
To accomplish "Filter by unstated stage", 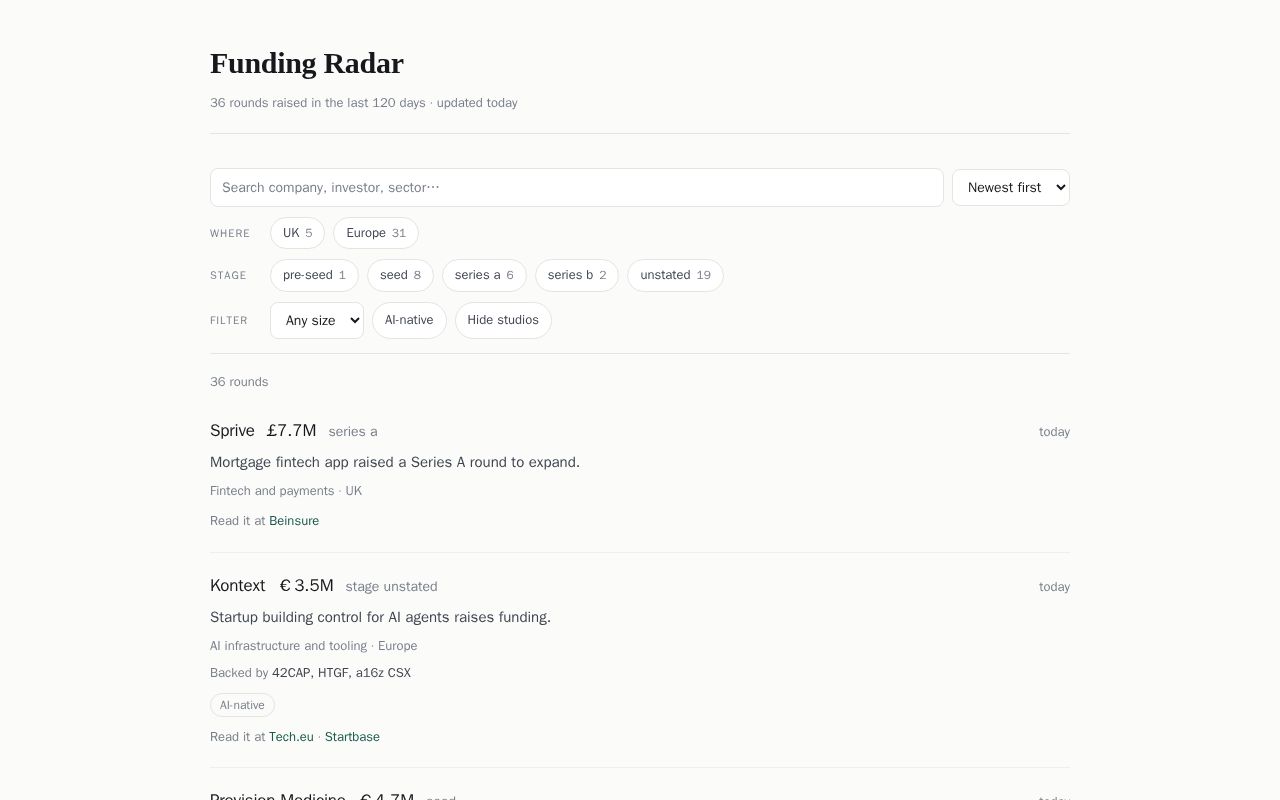I will coord(675,275).
